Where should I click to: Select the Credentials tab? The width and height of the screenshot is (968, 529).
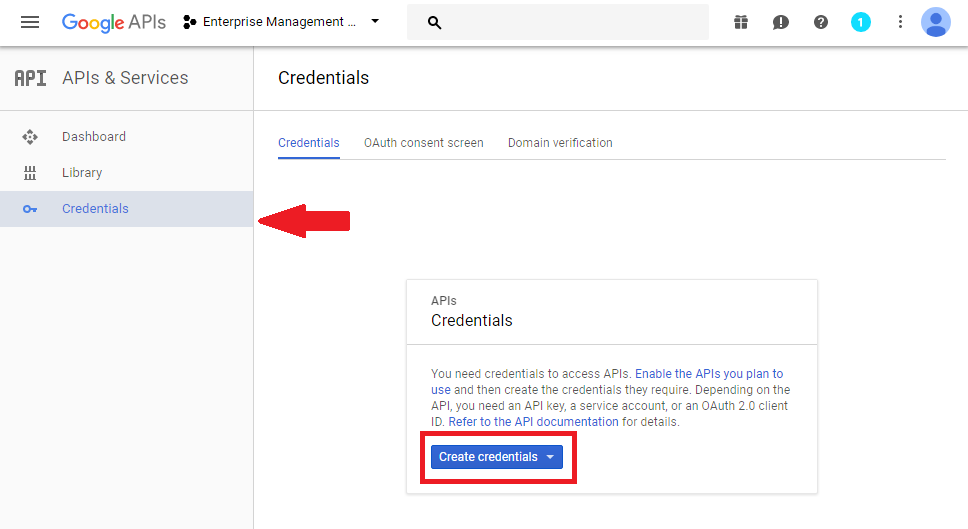click(x=308, y=143)
